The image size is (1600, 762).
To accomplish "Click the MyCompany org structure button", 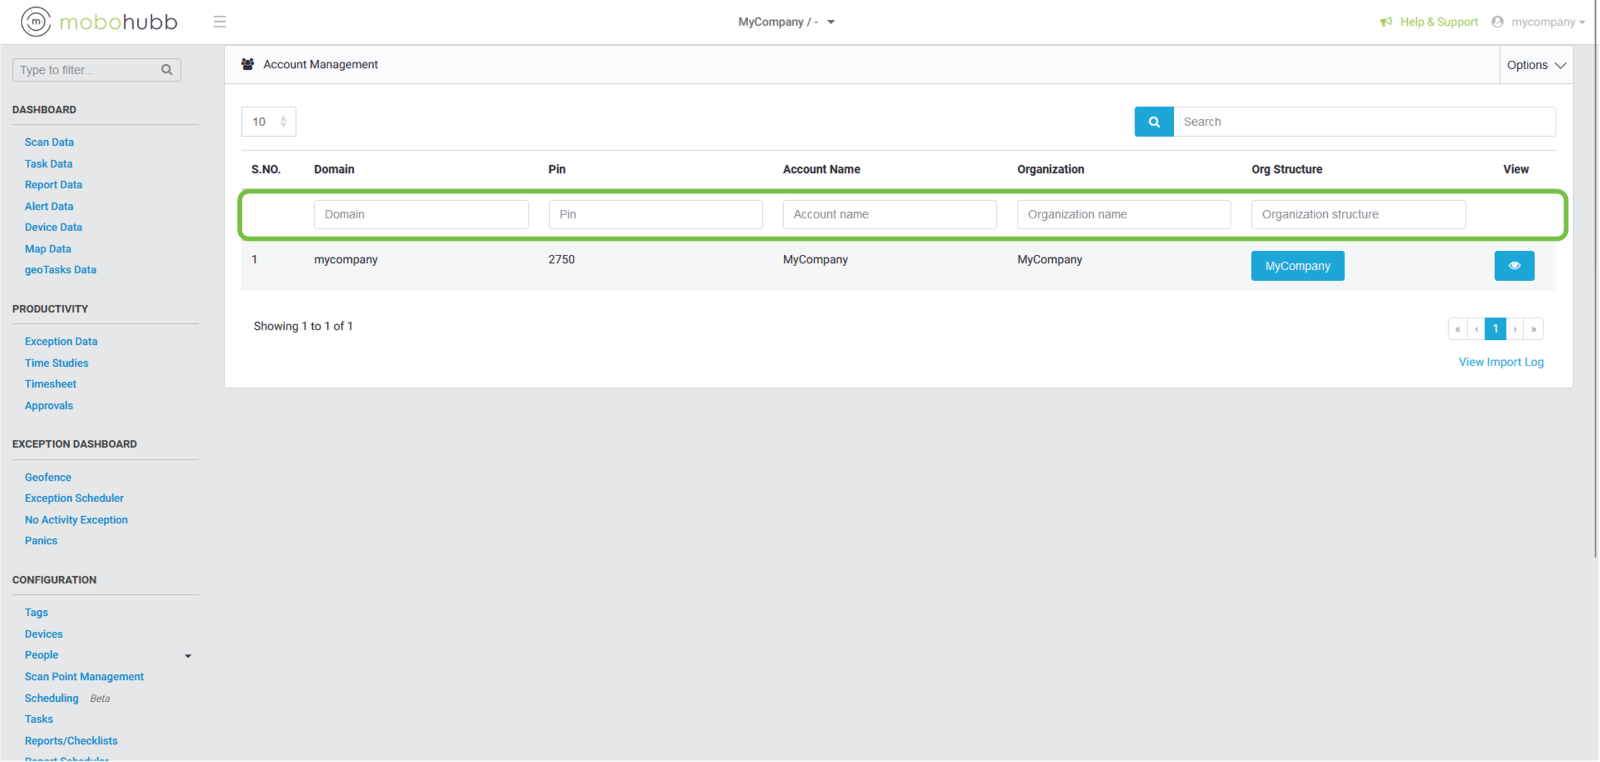I will click(1297, 266).
